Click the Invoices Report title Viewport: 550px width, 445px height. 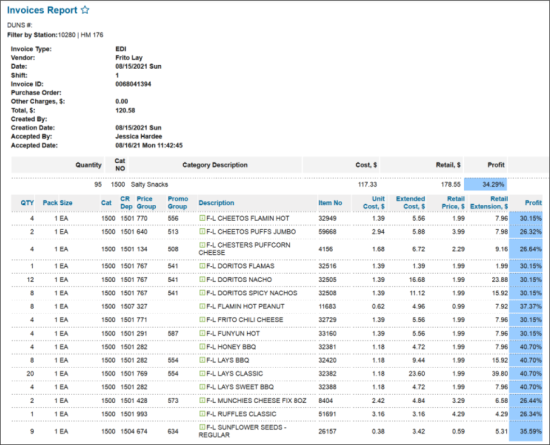pyautogui.click(x=42, y=10)
